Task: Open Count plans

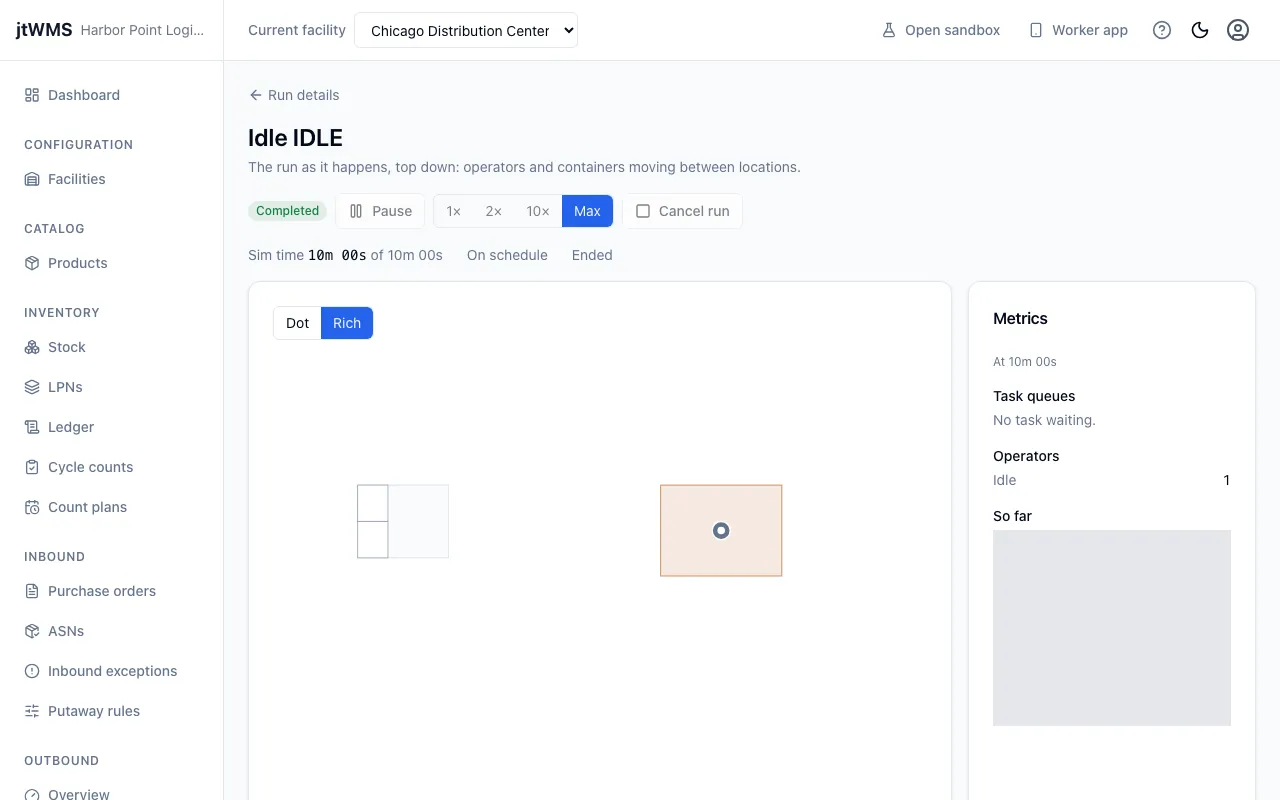Action: point(111,507)
